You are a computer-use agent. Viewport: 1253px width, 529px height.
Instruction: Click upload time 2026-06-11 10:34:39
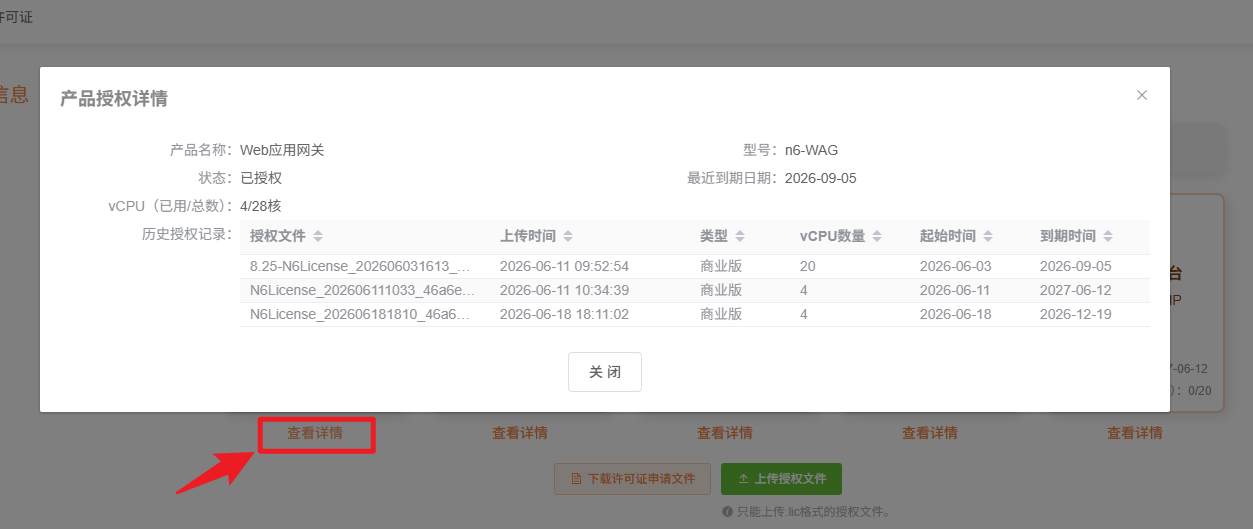click(x=564, y=290)
